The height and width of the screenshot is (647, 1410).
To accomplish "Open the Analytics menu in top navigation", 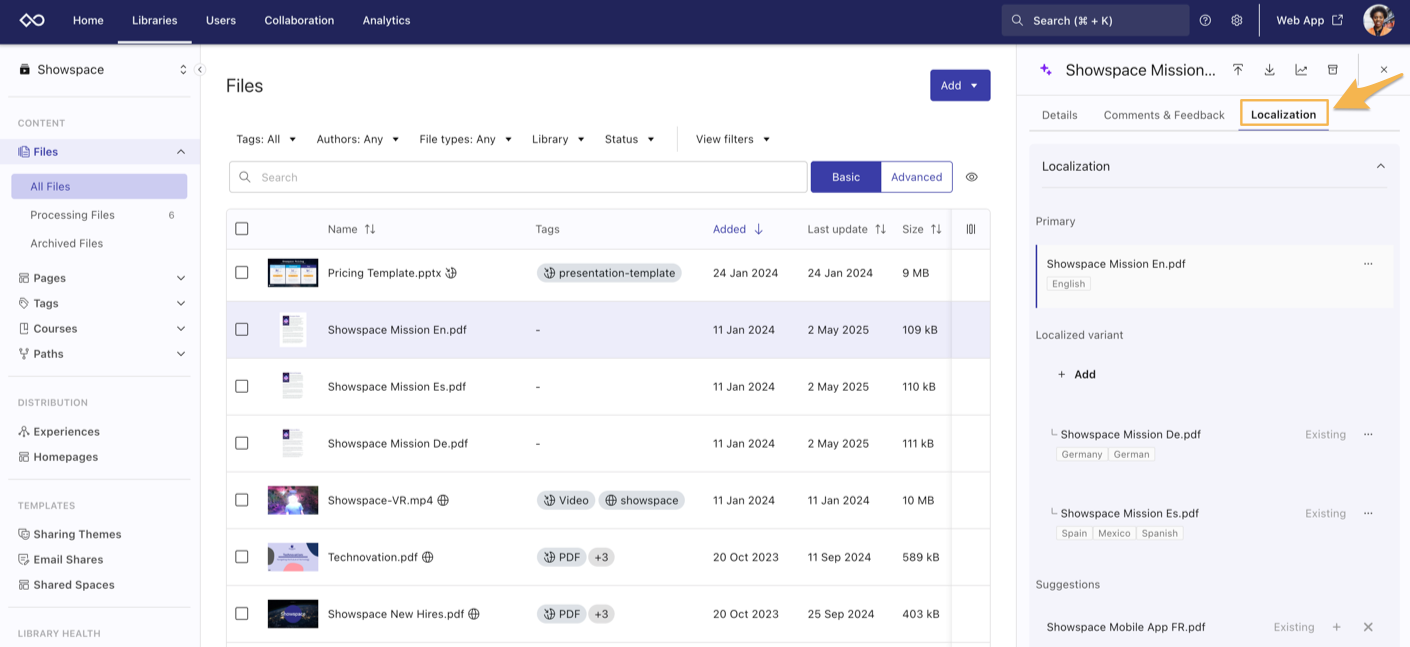I will point(386,20).
